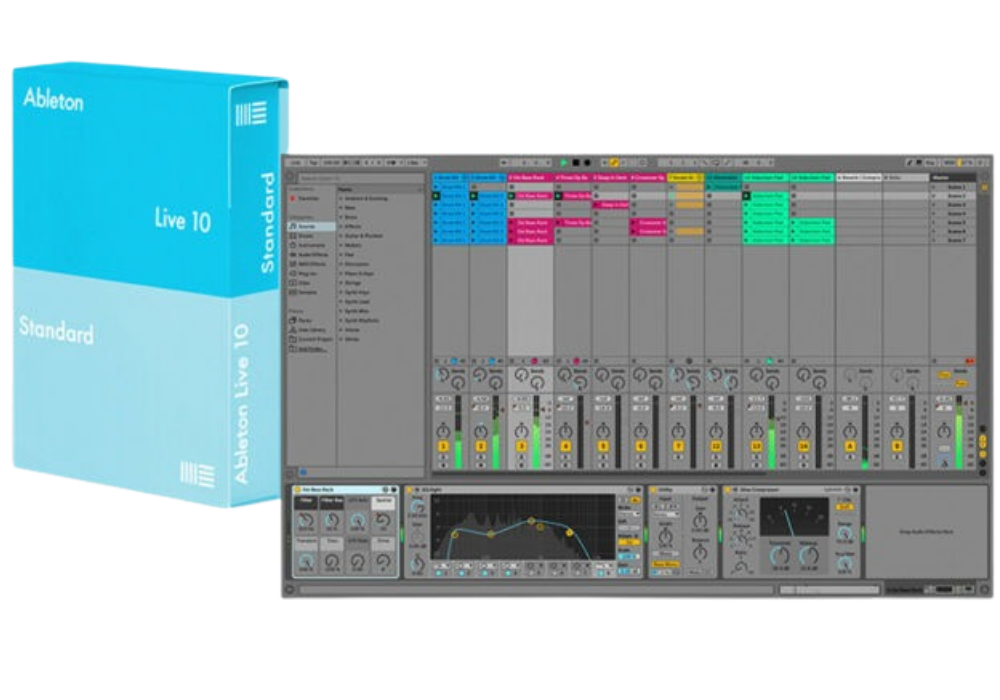Viewport: 1000px width, 700px height.
Task: Select the Drums category in the browser
Action: click(308, 238)
